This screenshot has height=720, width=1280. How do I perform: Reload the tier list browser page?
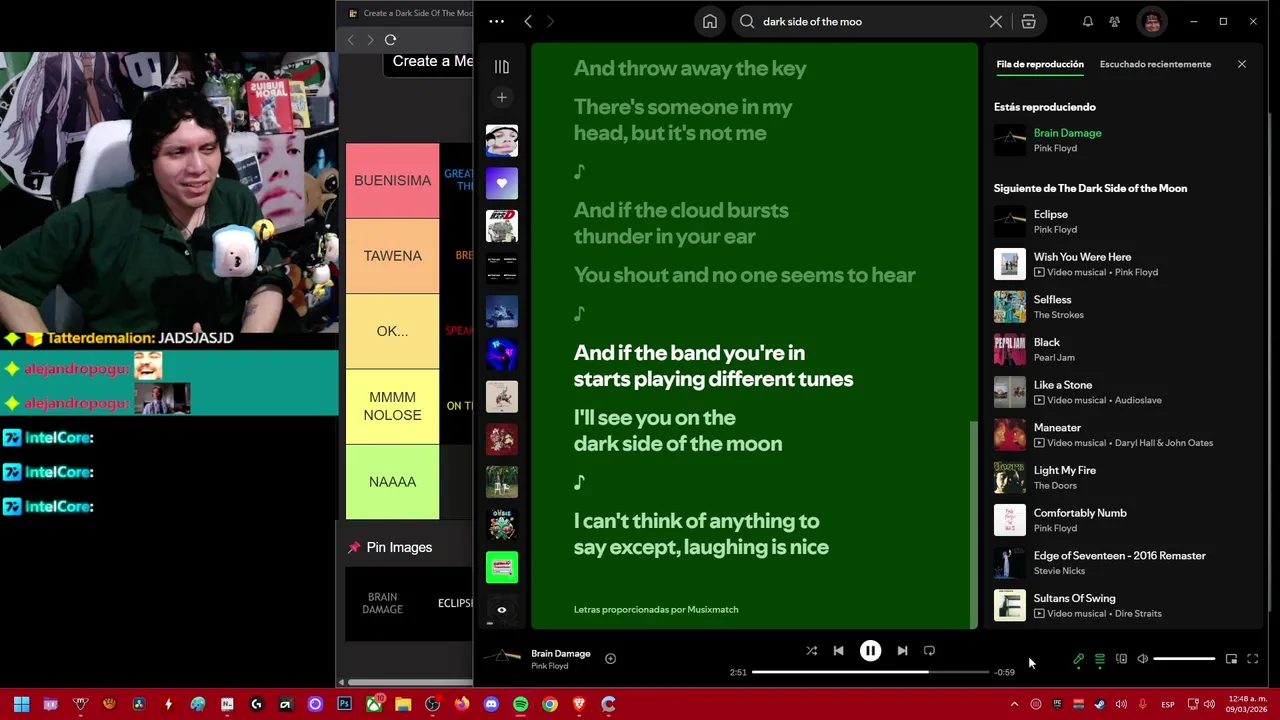(390, 40)
